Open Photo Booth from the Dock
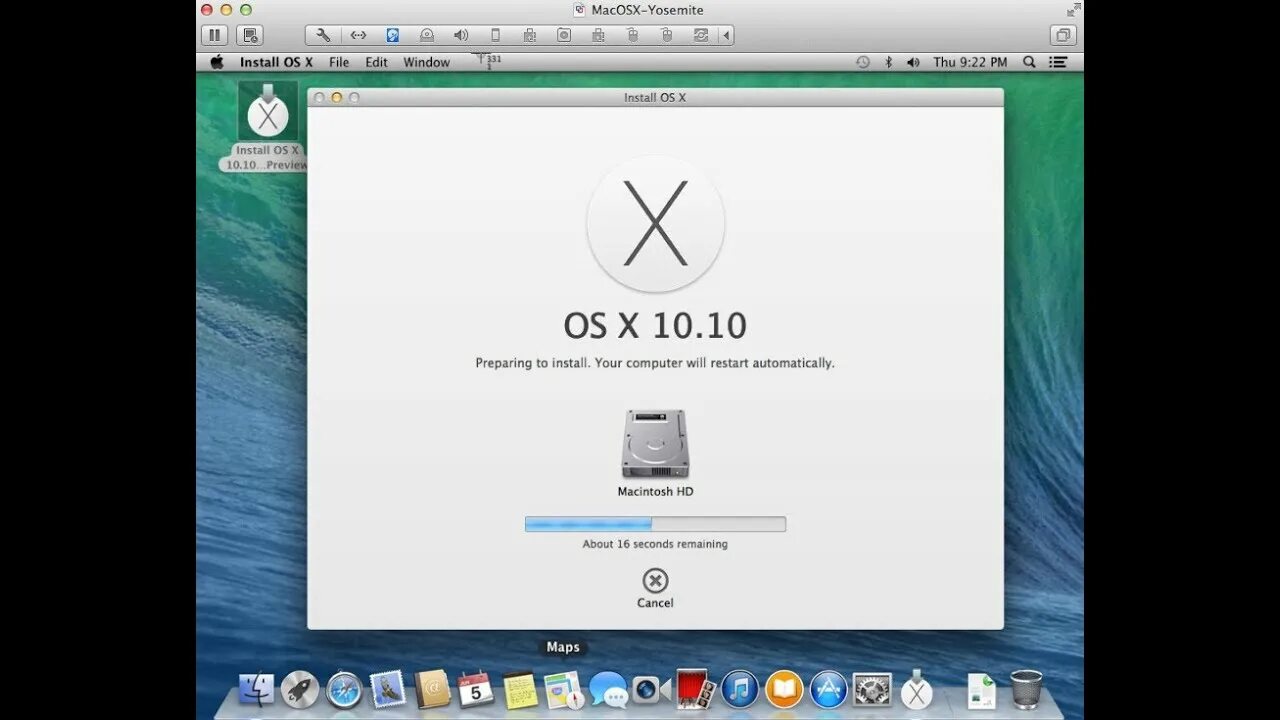Image resolution: width=1280 pixels, height=720 pixels. [695, 689]
